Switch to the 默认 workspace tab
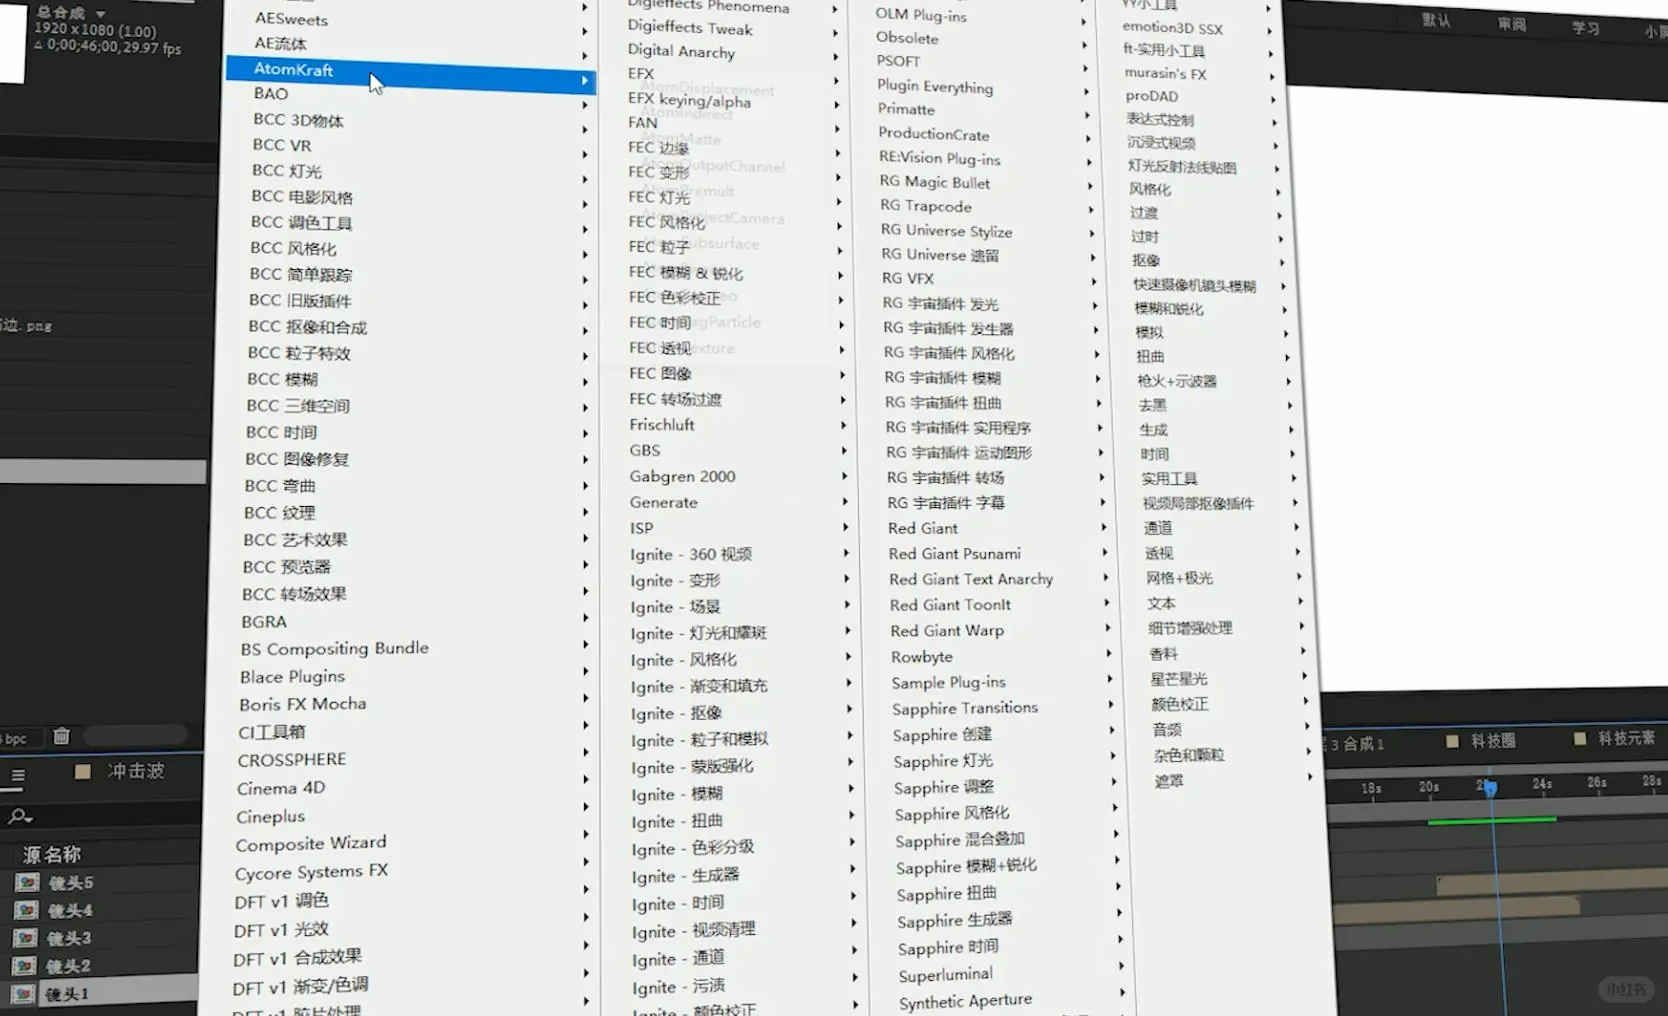This screenshot has width=1668, height=1016. click(x=1436, y=21)
